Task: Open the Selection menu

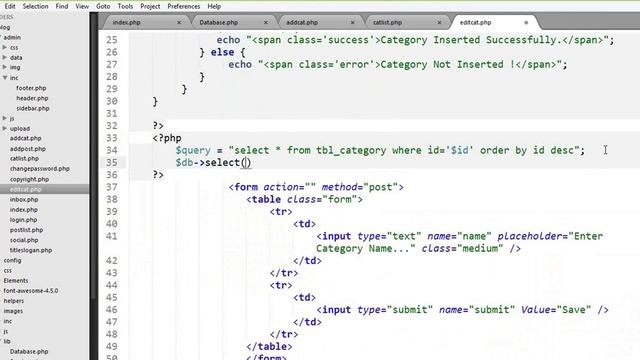Action: tap(36, 7)
